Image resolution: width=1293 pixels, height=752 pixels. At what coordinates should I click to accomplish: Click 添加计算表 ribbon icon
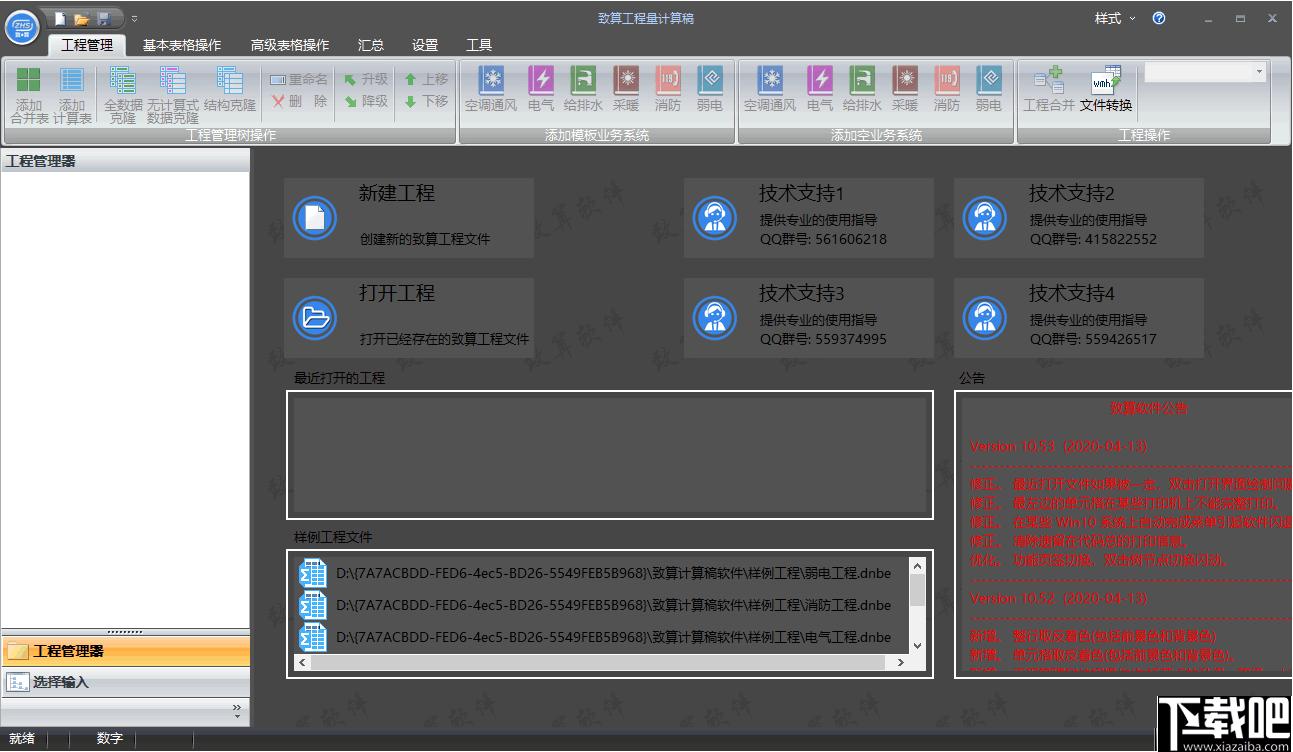coord(72,96)
